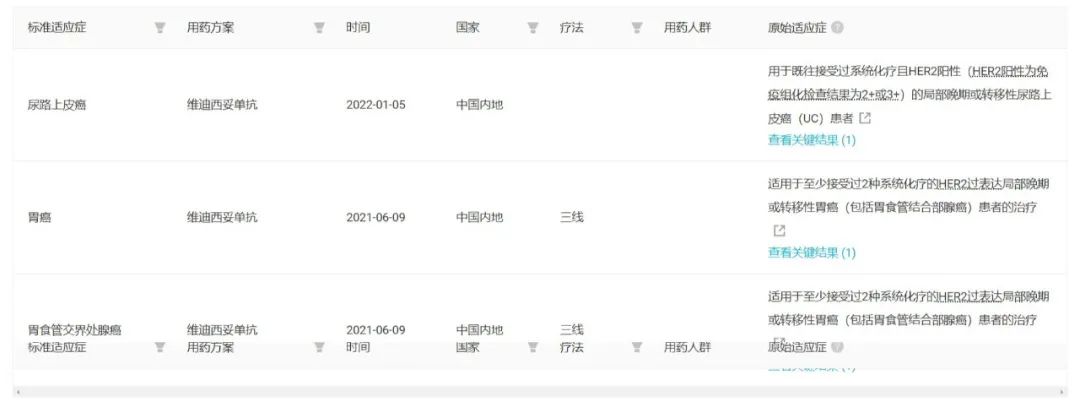Click the 用药人群 column header
This screenshot has width=1080, height=407.
pyautogui.click(x=687, y=28)
